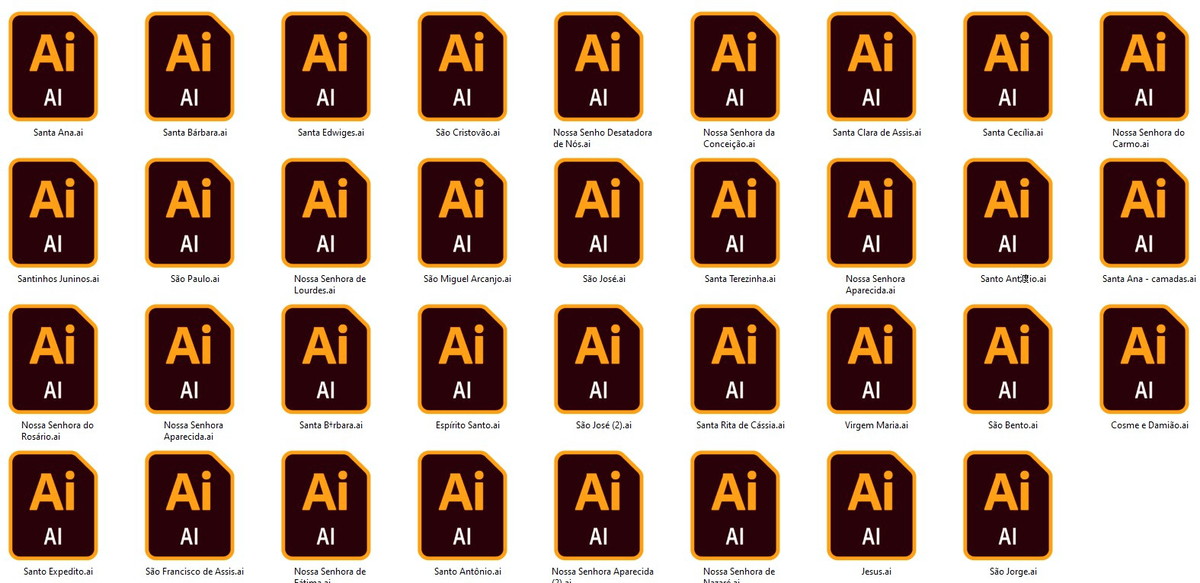
Task: Select the Espírito Santo.ai file icon
Action: 462,359
